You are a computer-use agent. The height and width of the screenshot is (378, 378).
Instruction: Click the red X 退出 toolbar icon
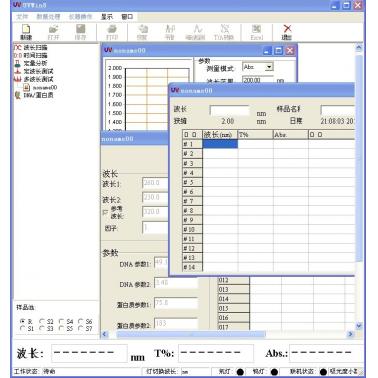[x=287, y=32]
